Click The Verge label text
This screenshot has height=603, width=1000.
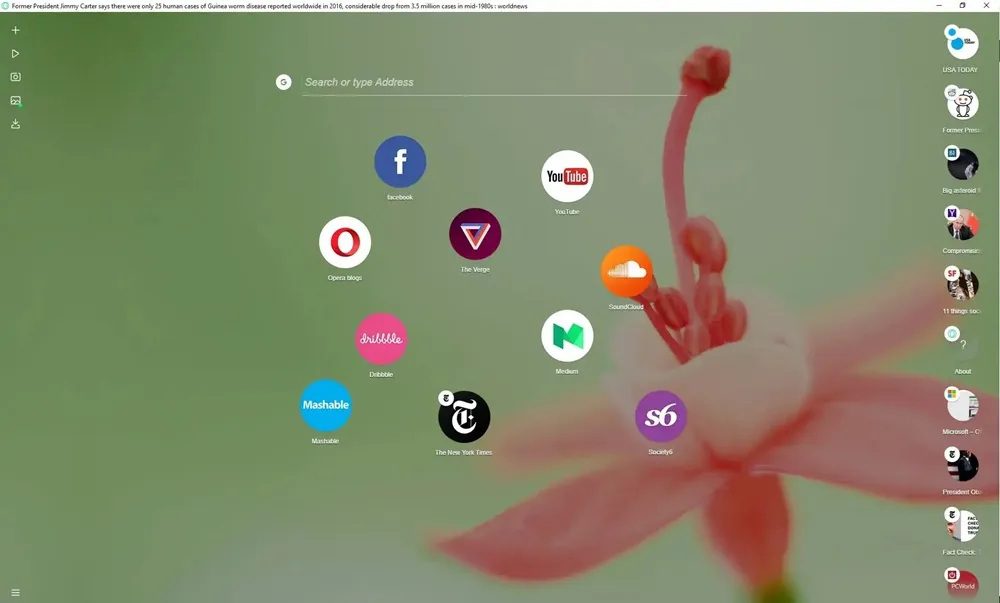click(475, 270)
